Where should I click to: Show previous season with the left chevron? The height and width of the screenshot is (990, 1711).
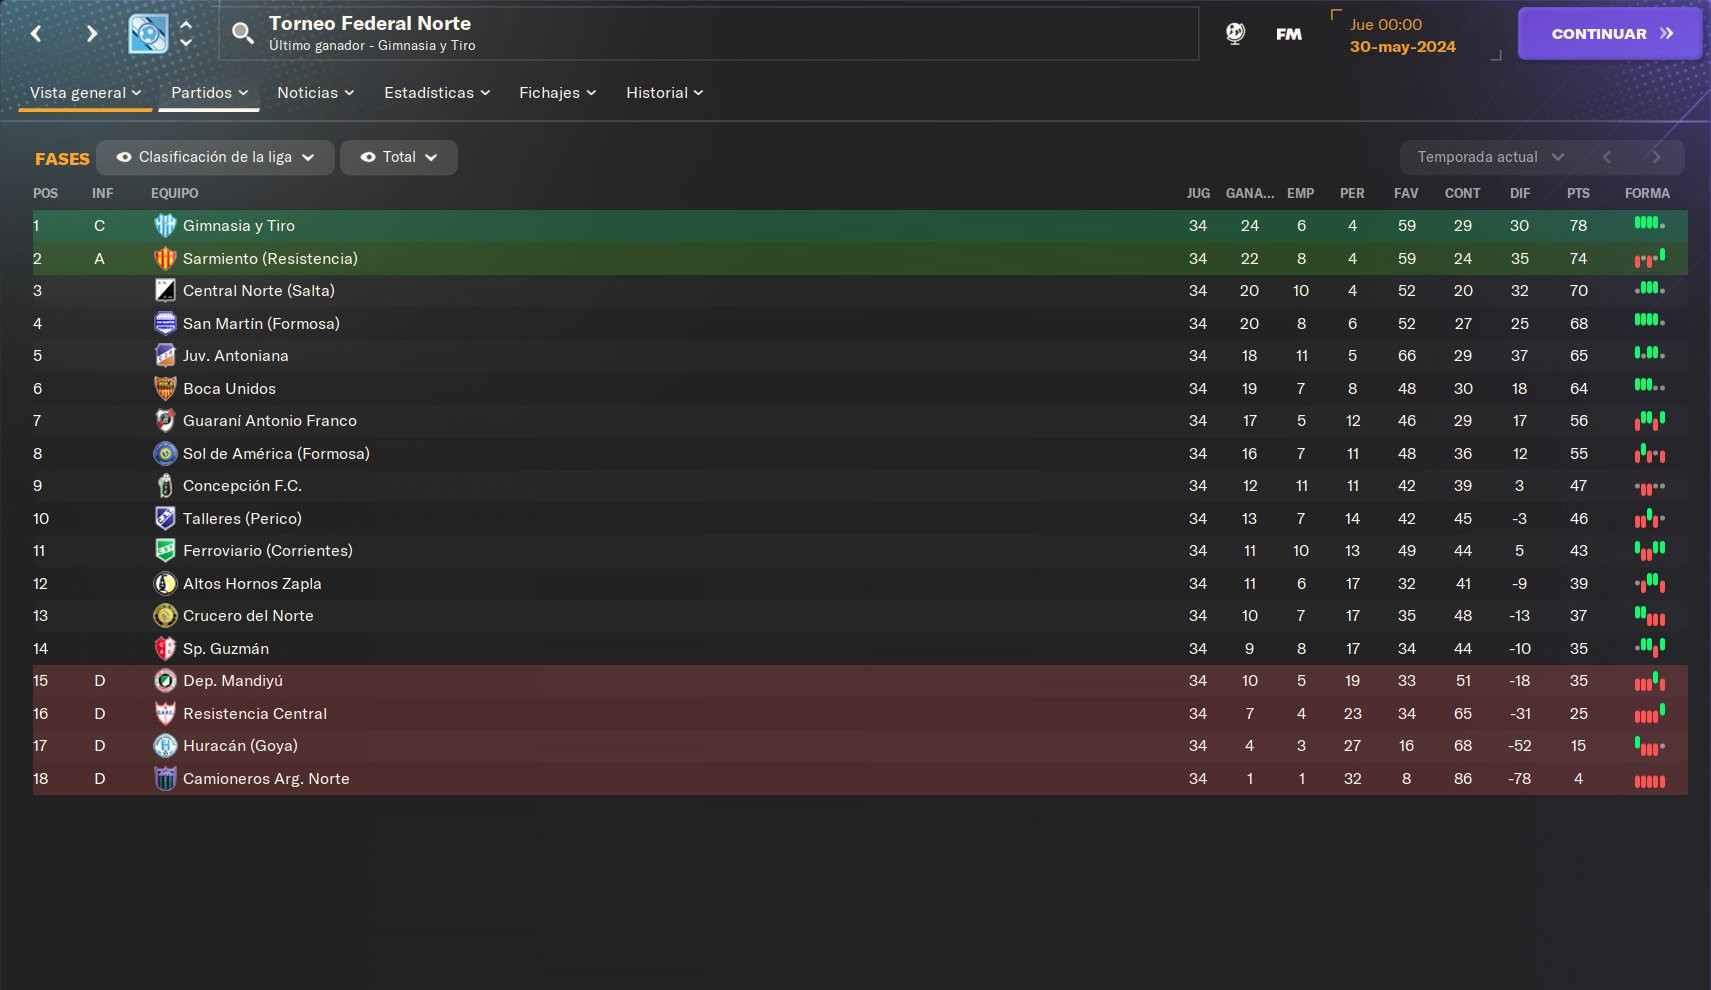click(x=1607, y=157)
